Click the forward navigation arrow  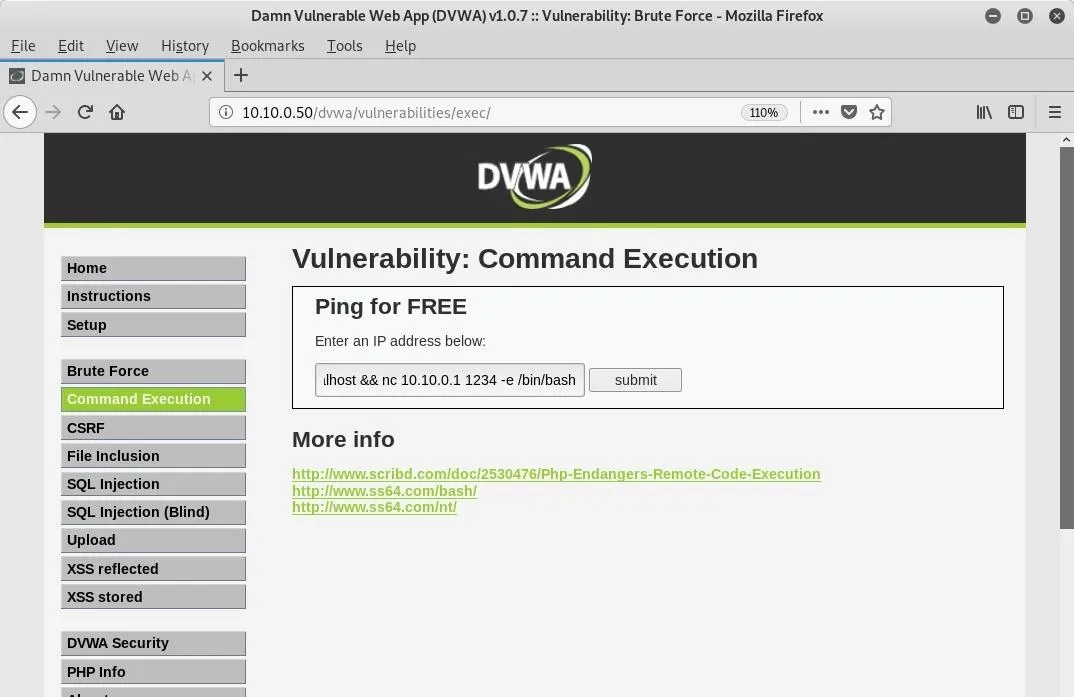click(53, 112)
